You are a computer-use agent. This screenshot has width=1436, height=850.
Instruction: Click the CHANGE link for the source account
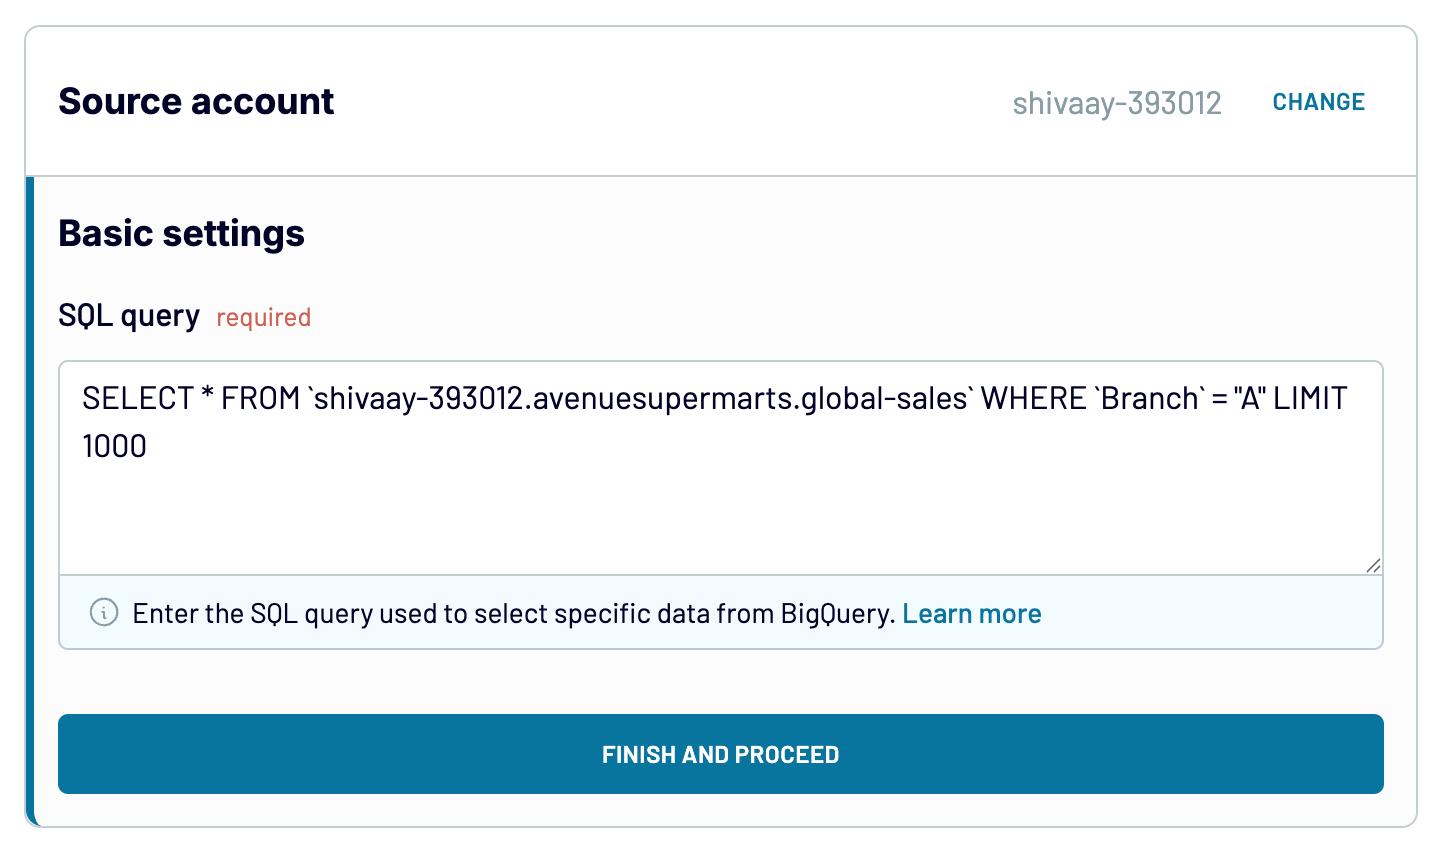(1318, 101)
